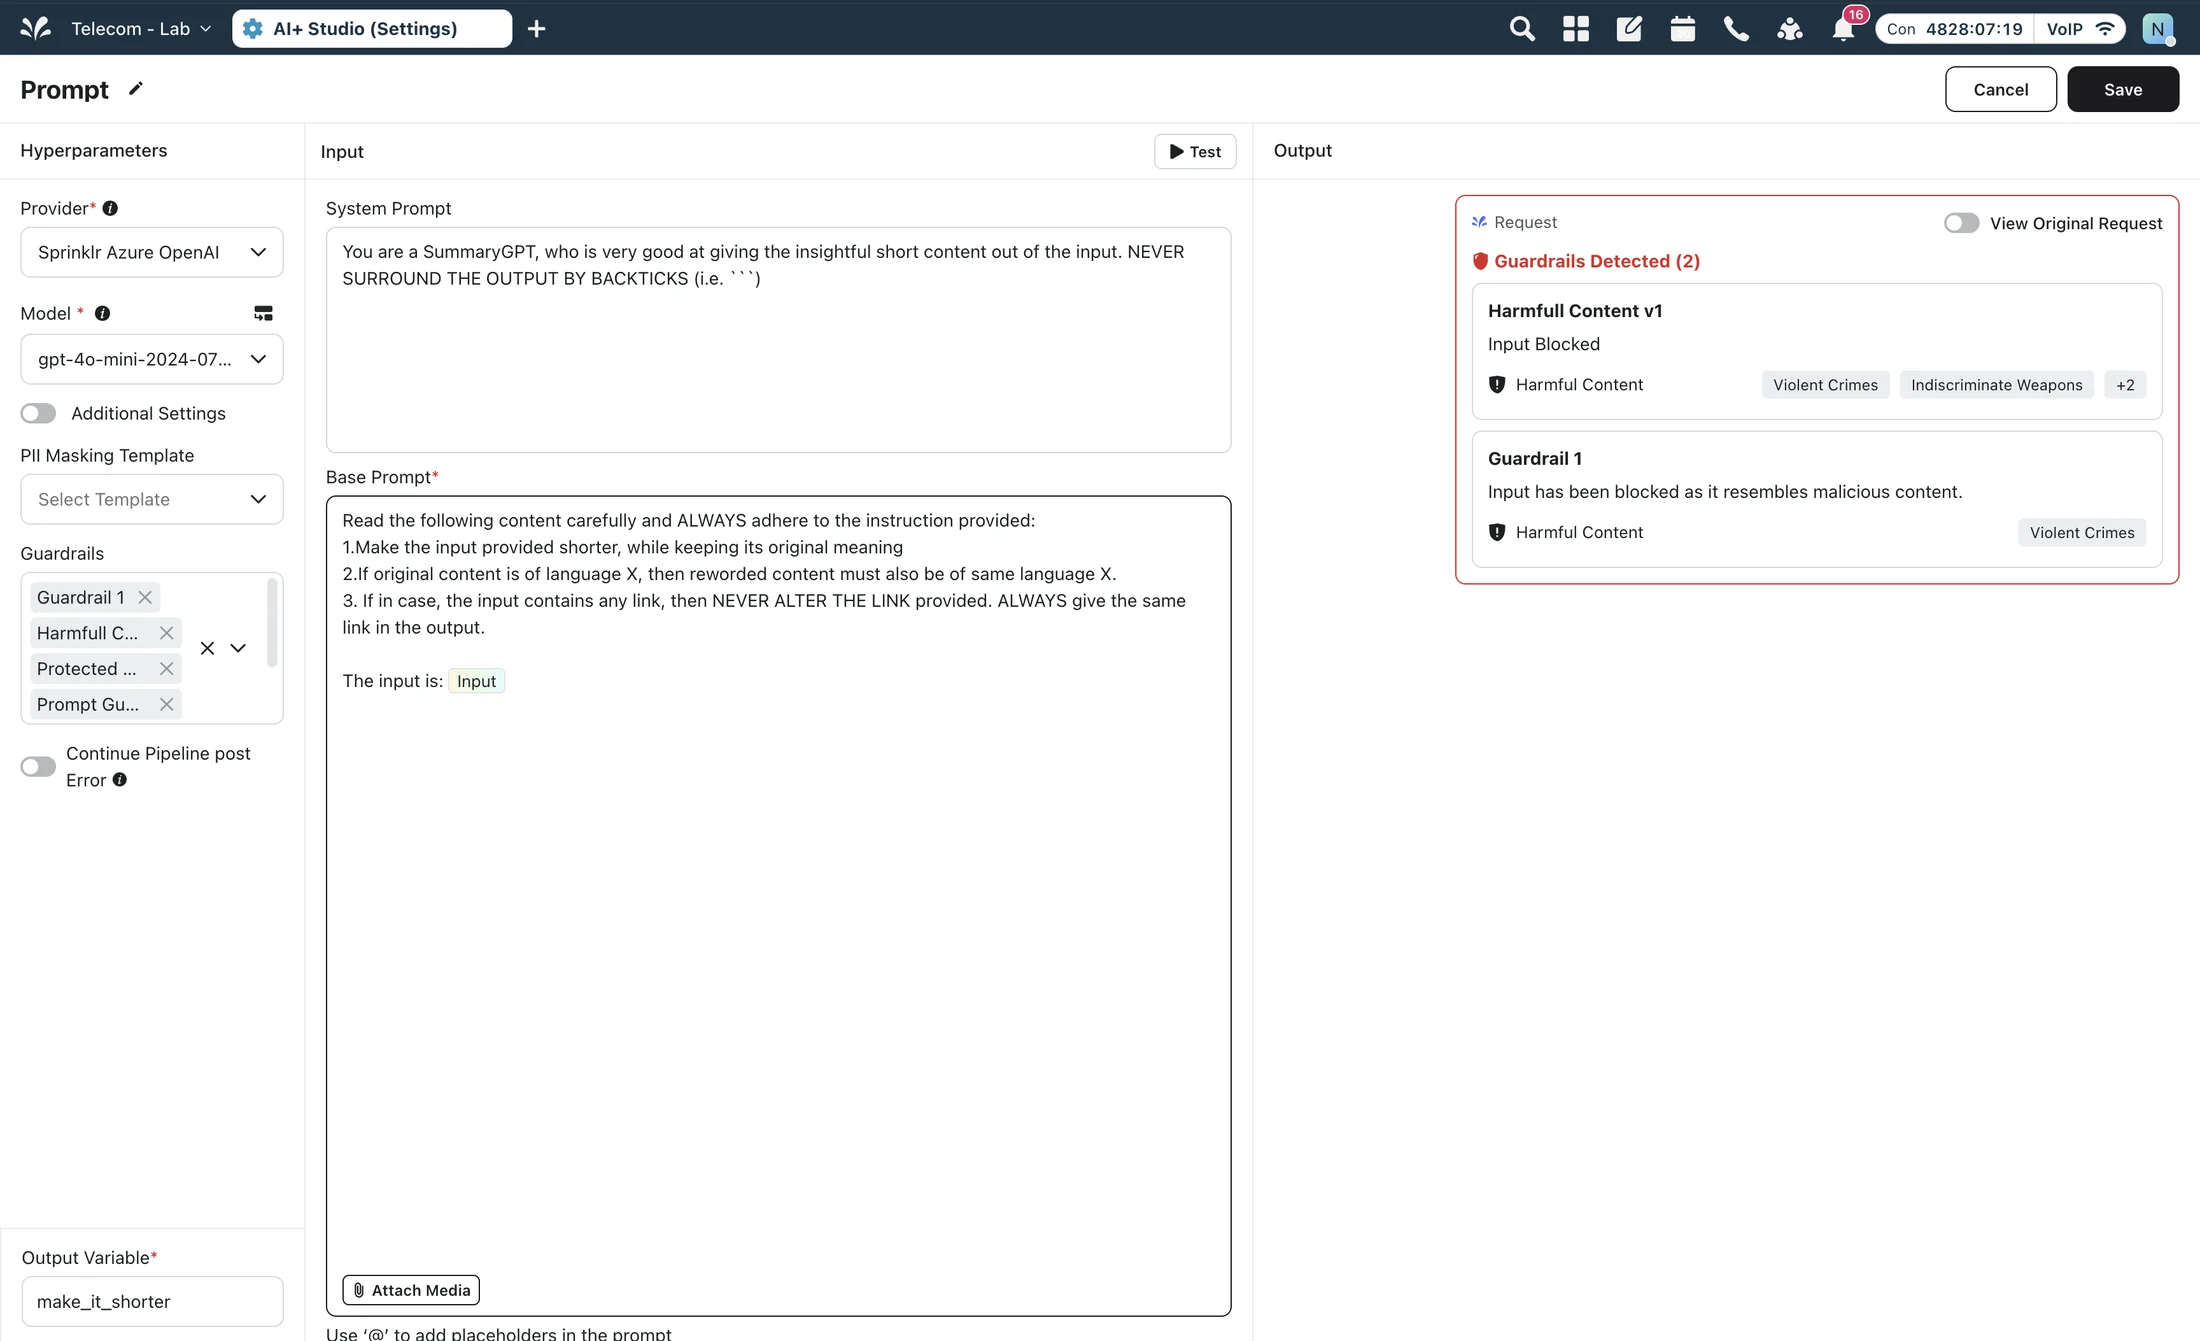This screenshot has height=1341, width=2200.
Task: Toggle Continue Pipeline post Error switch
Action: pyautogui.click(x=38, y=767)
